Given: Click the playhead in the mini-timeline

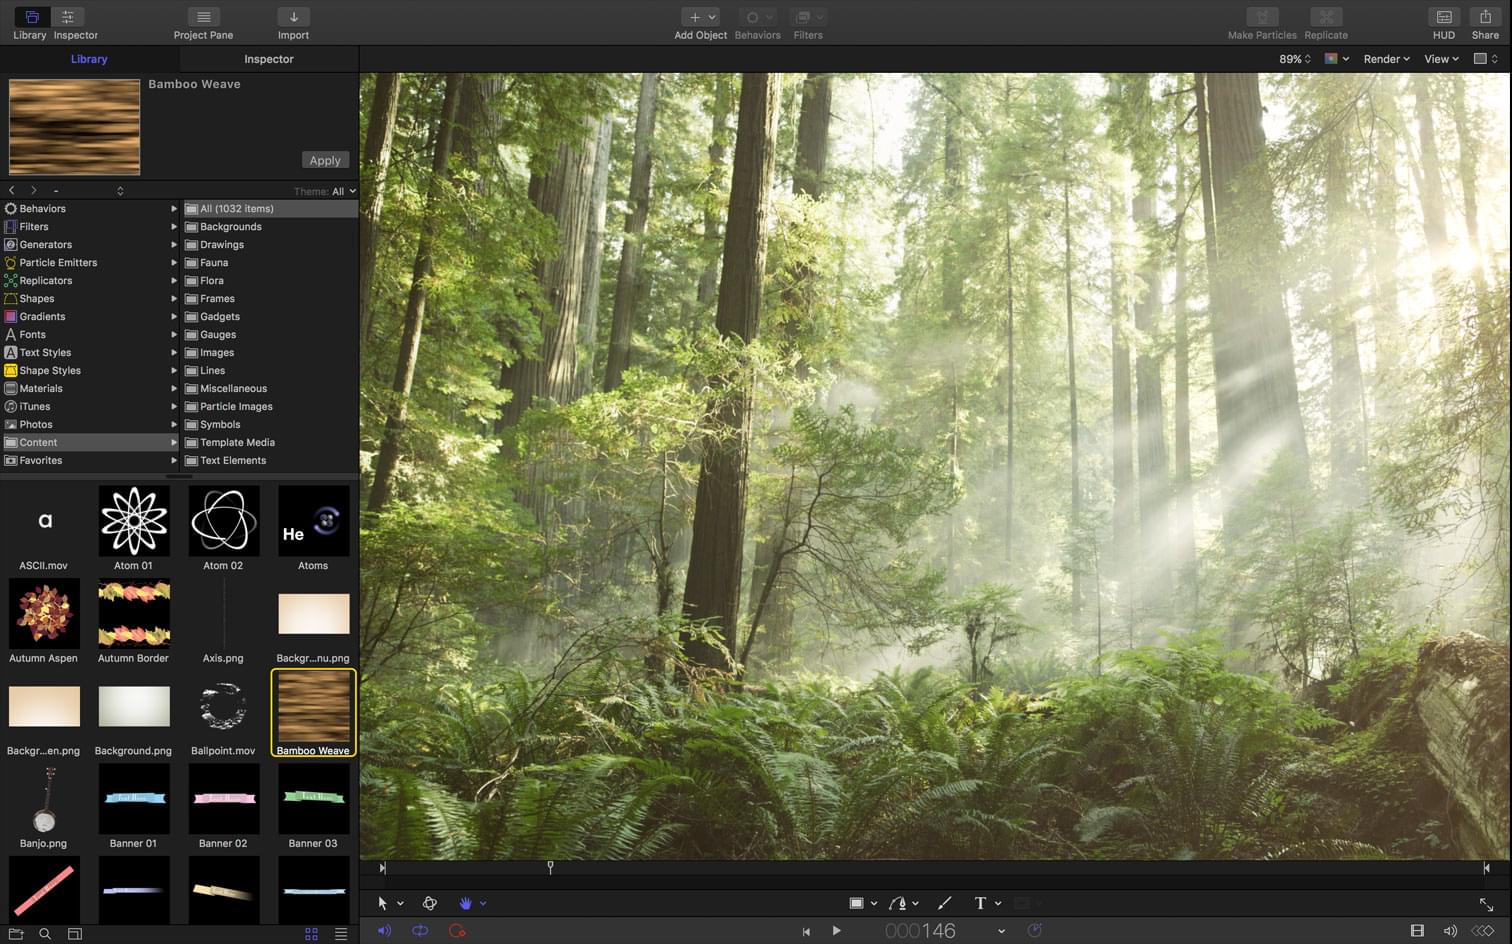Looking at the screenshot, I should point(550,867).
